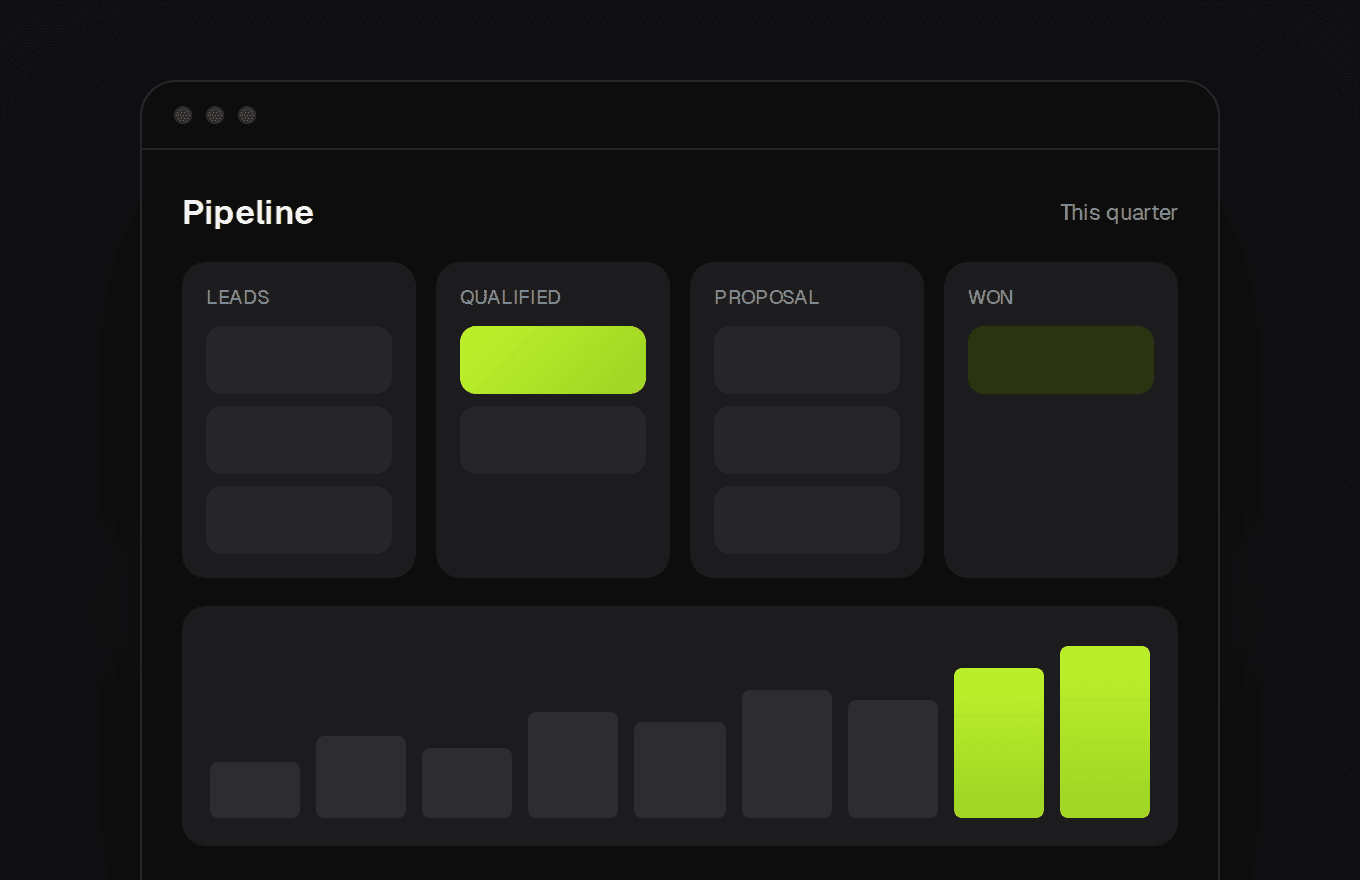Select the "PROPOSAL" column label
Viewport: 1360px width, 880px height.
pos(766,297)
